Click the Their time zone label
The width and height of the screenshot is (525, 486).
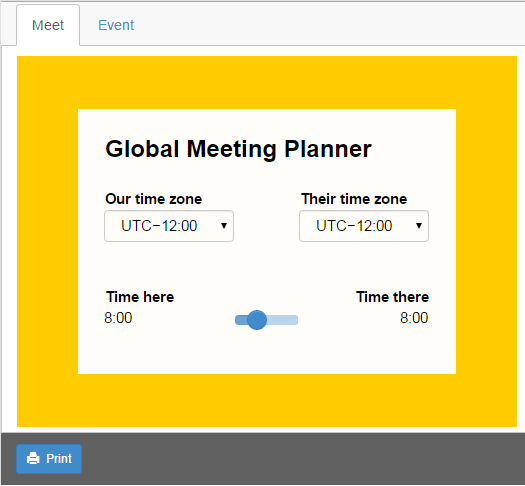(x=354, y=199)
